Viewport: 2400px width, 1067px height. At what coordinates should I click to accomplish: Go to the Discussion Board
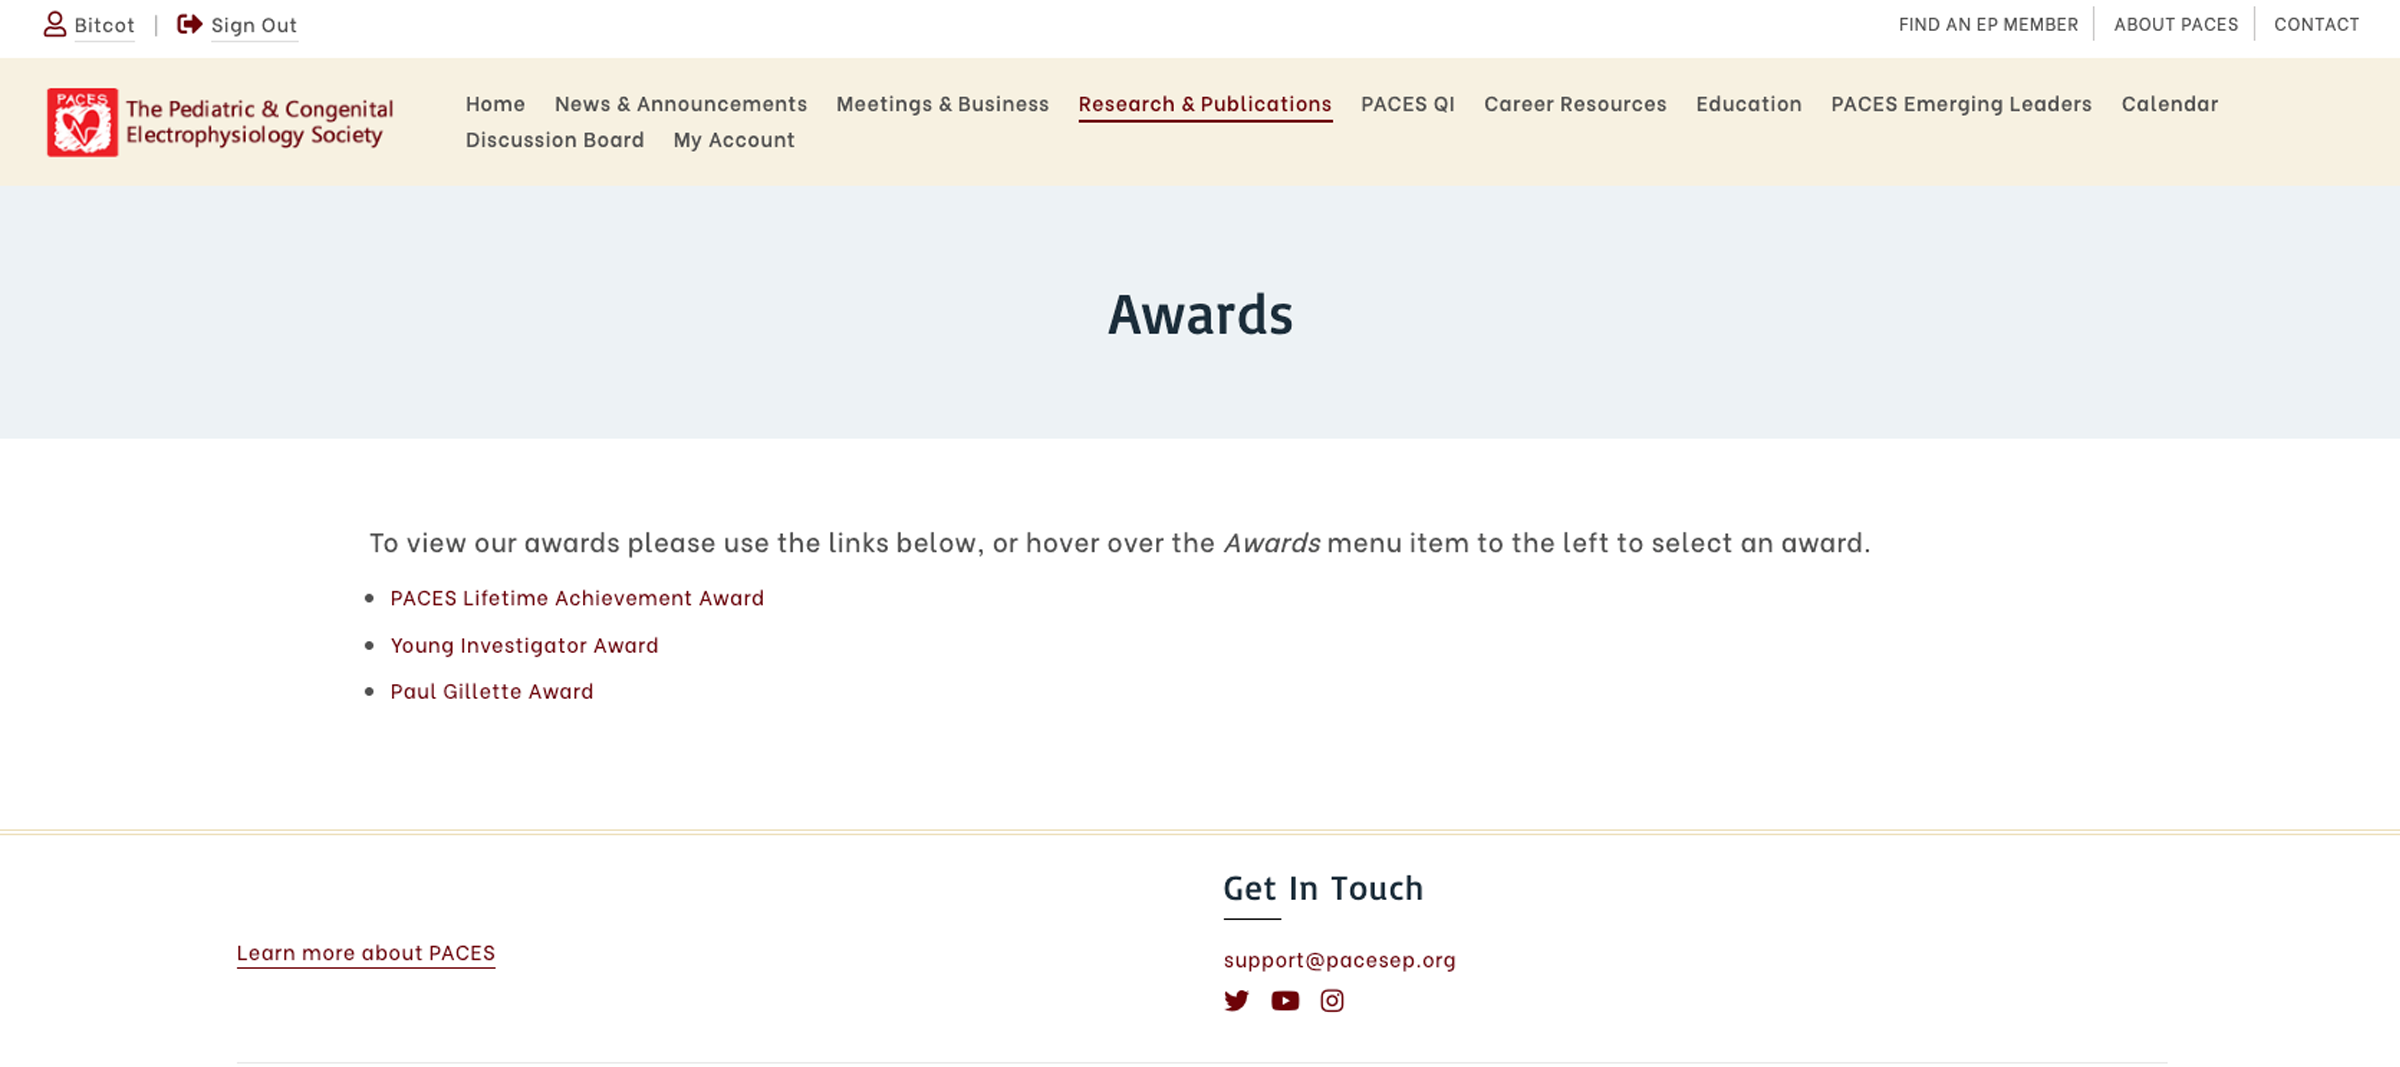[555, 140]
